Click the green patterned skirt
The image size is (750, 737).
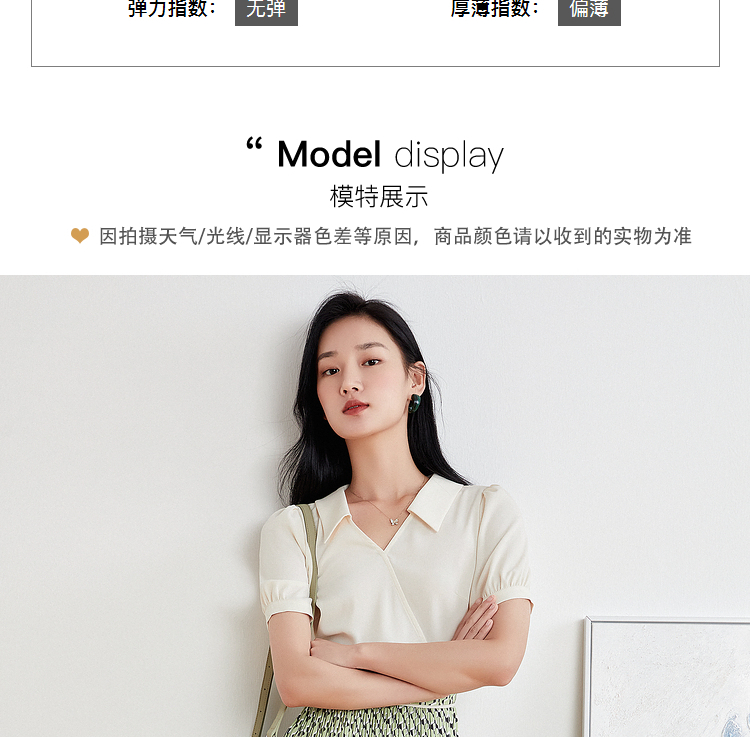[x=371, y=721]
